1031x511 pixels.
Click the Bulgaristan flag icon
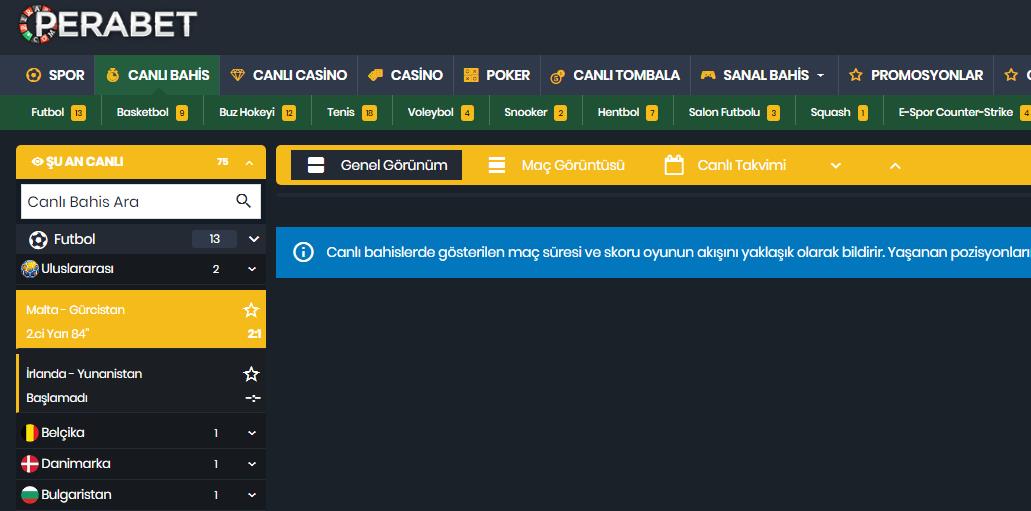(30, 495)
